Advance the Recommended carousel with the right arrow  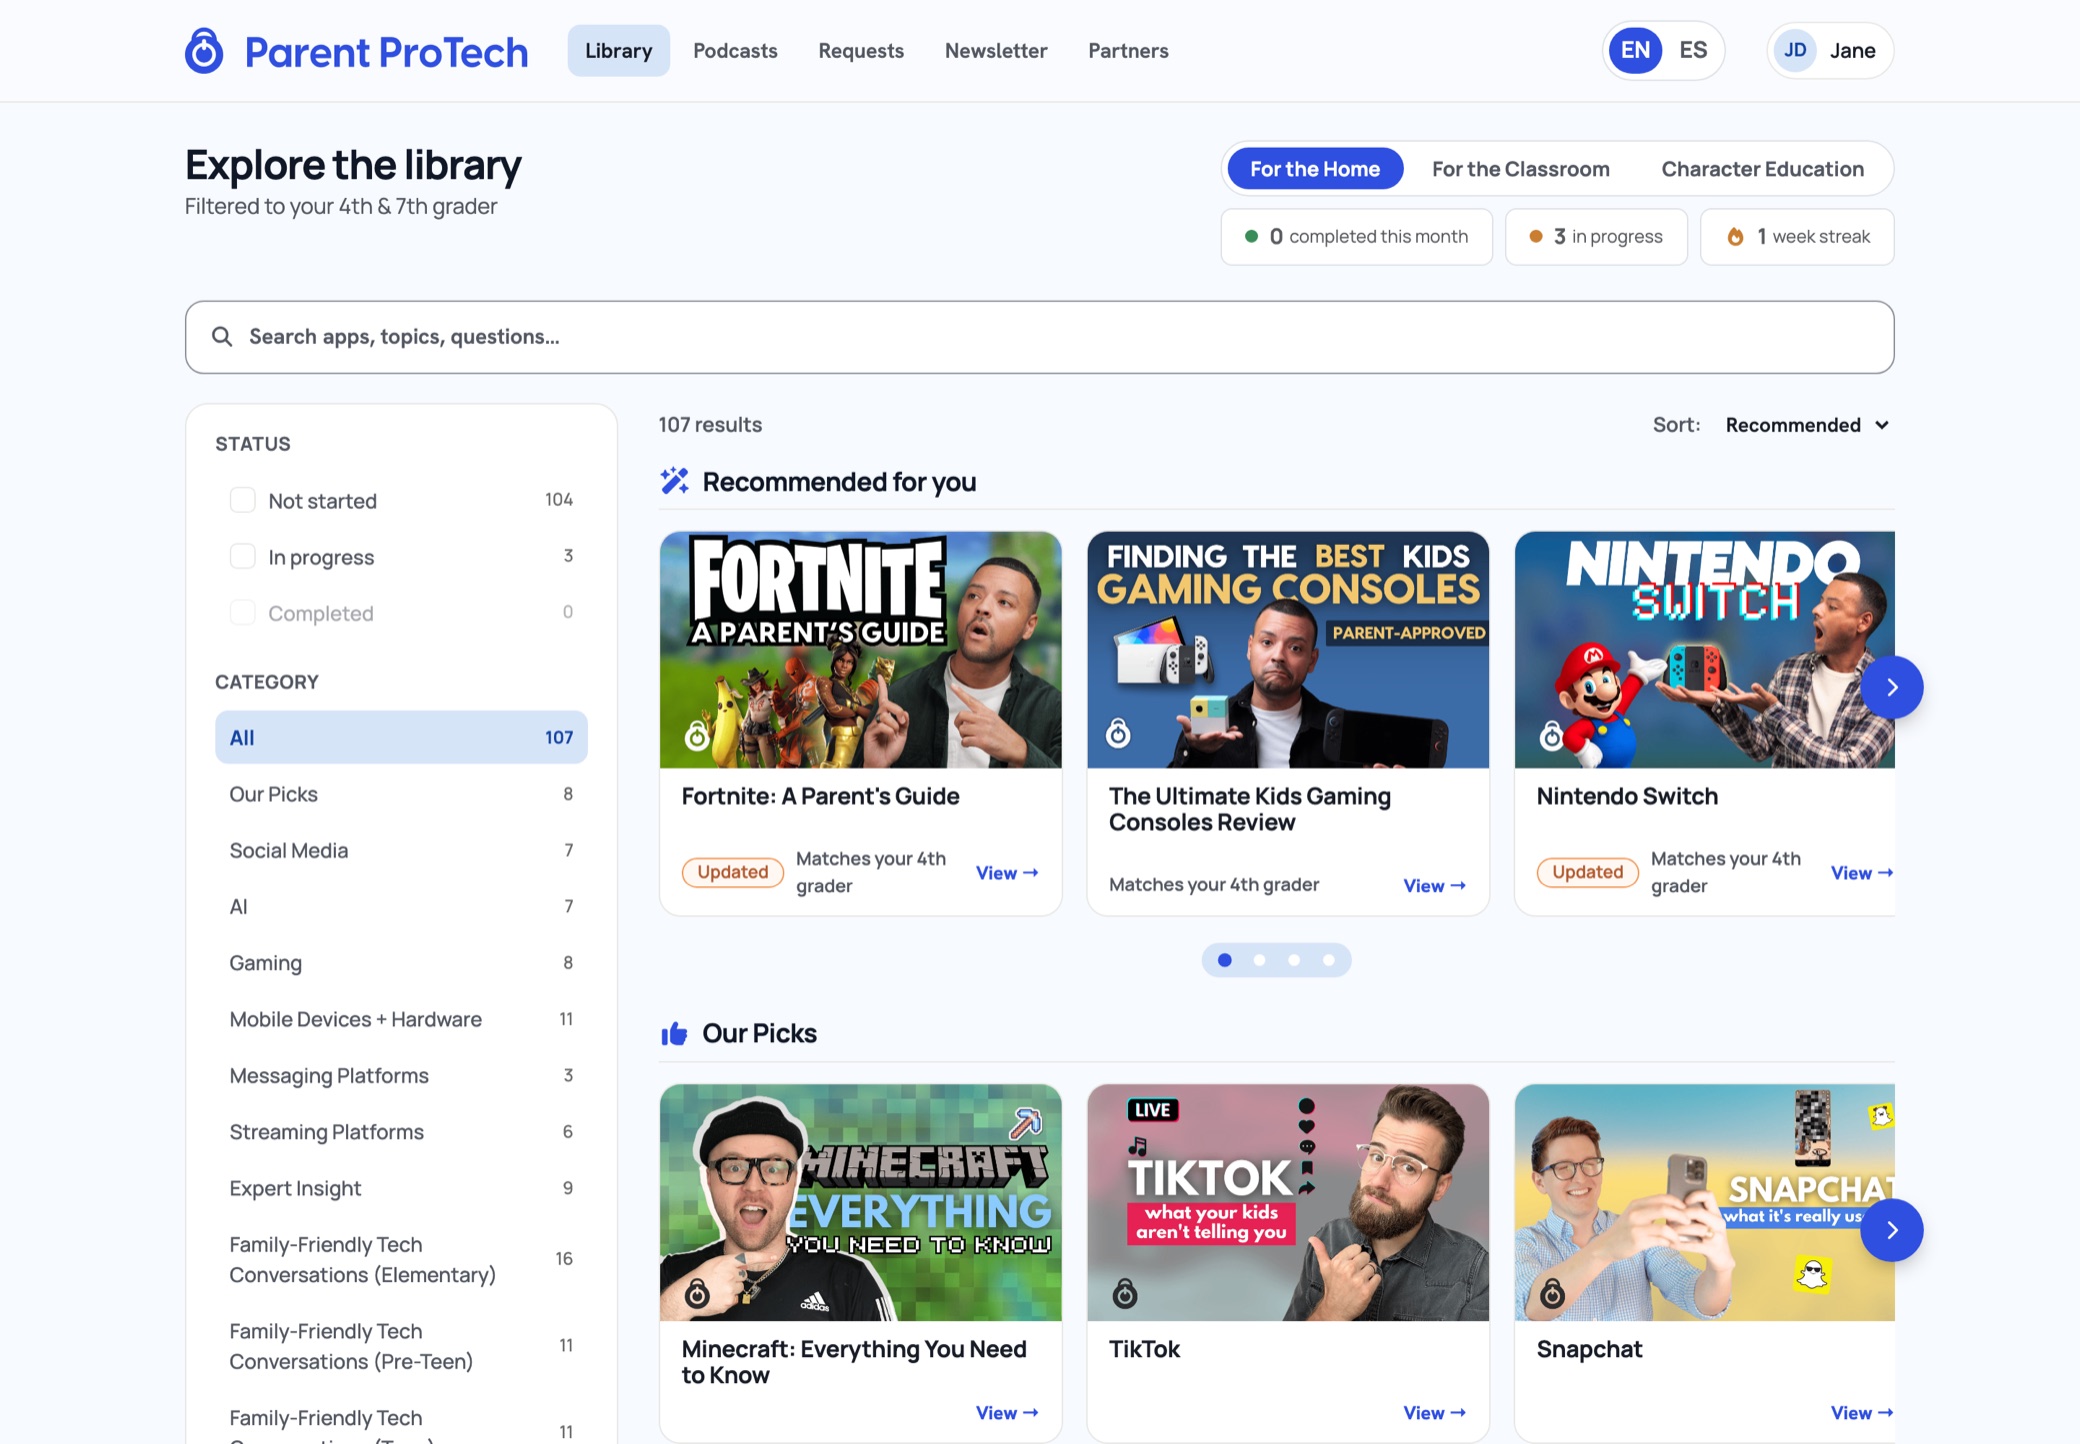(x=1891, y=687)
